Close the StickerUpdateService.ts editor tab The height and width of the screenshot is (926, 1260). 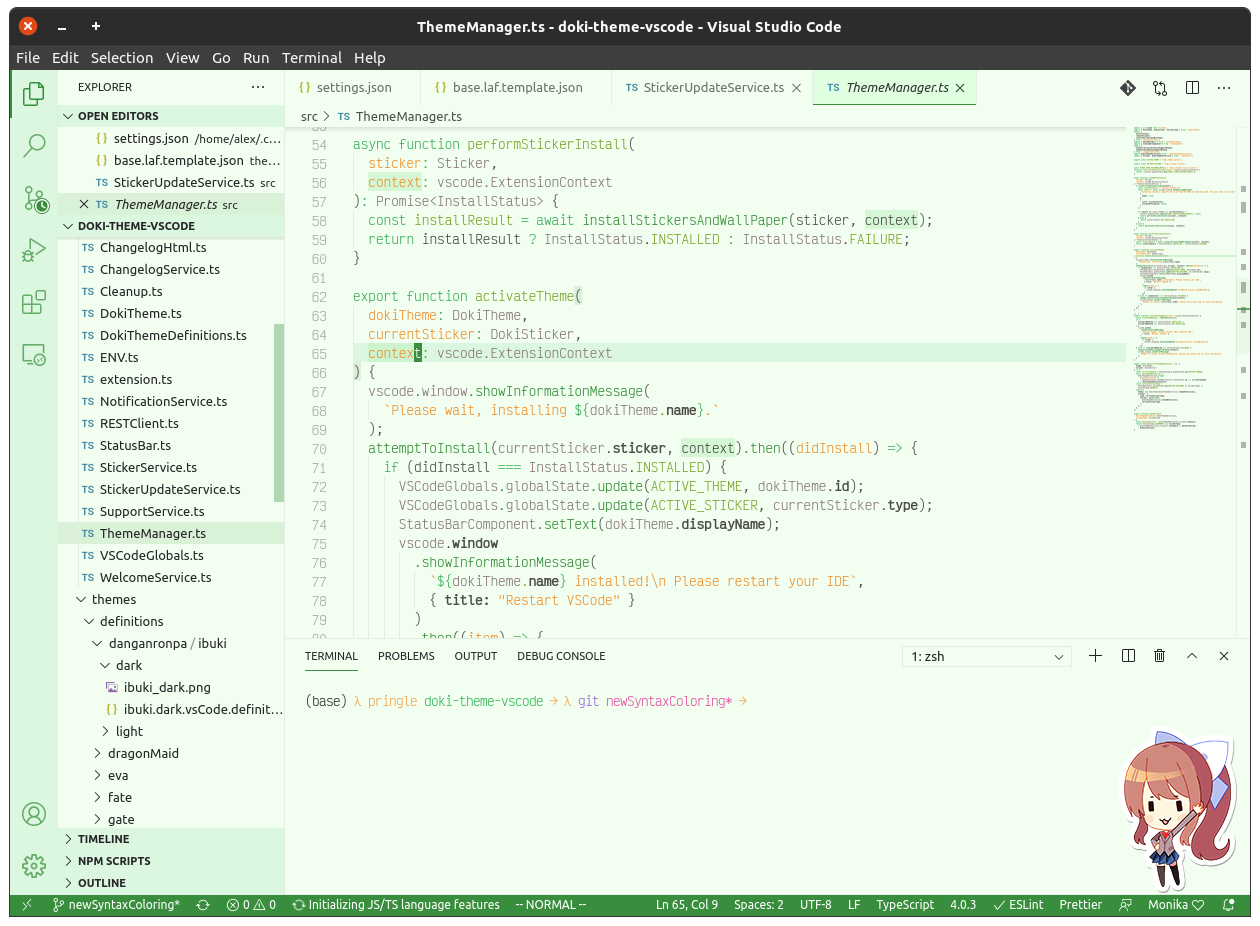pos(797,88)
